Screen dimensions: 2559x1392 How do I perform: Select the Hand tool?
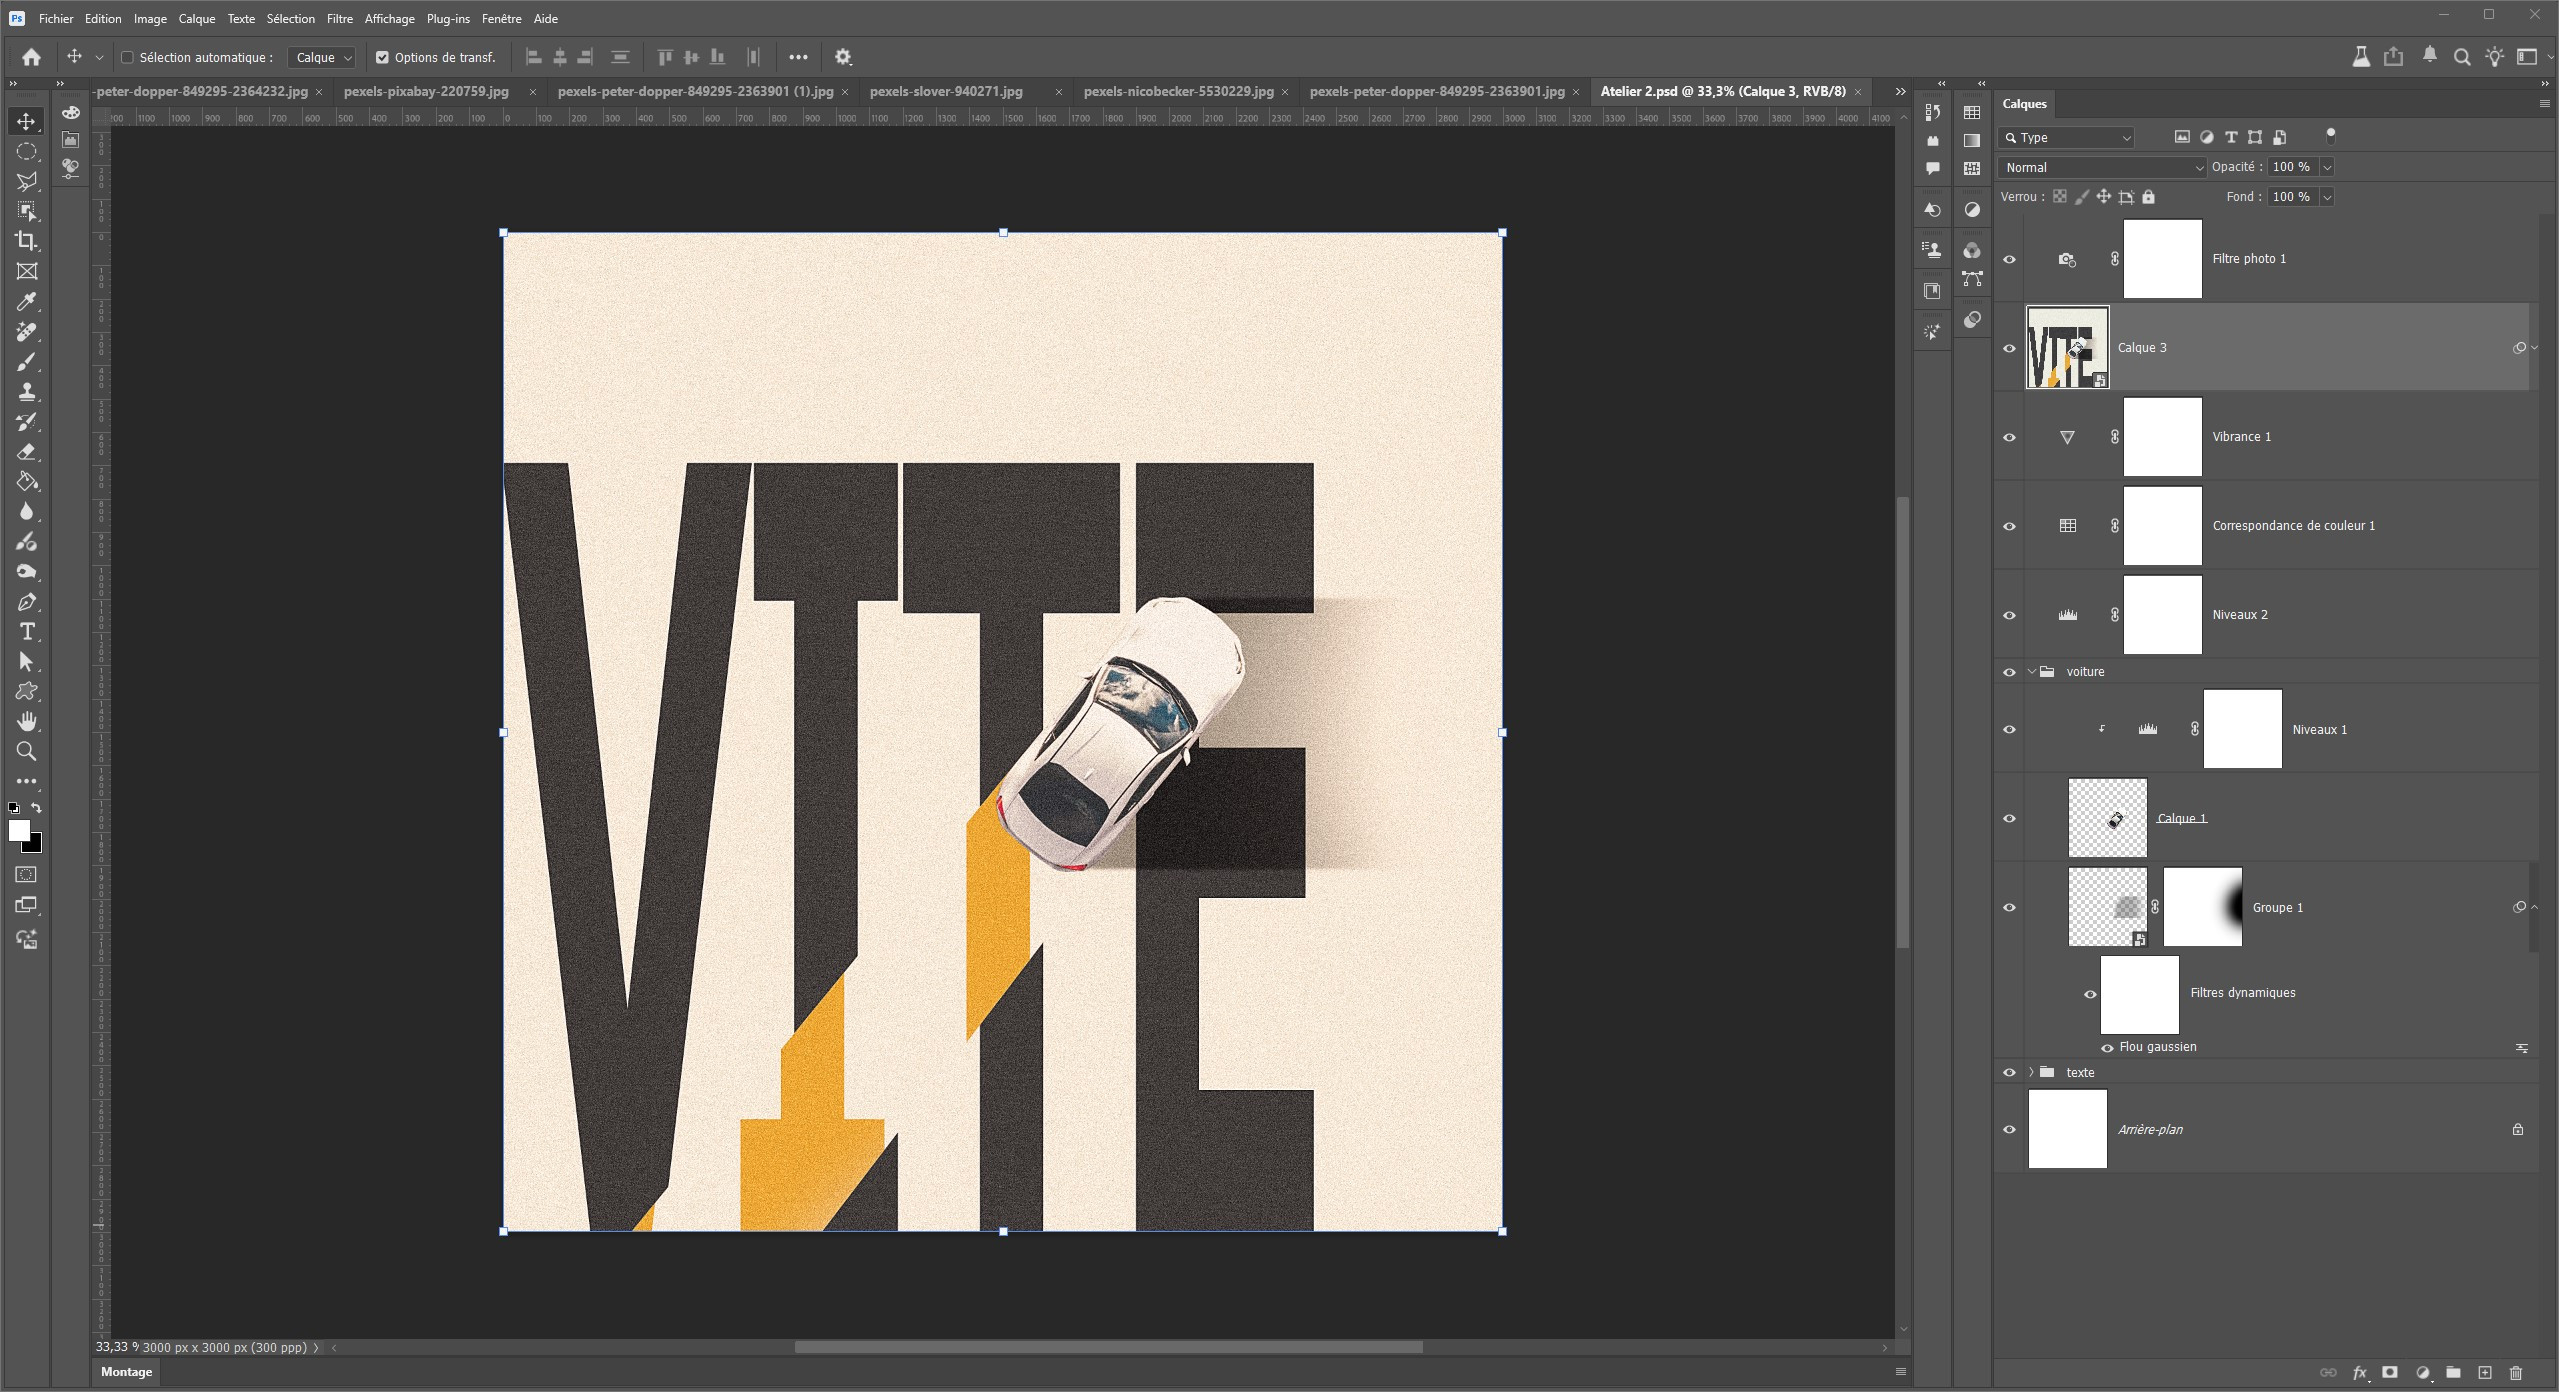click(27, 722)
